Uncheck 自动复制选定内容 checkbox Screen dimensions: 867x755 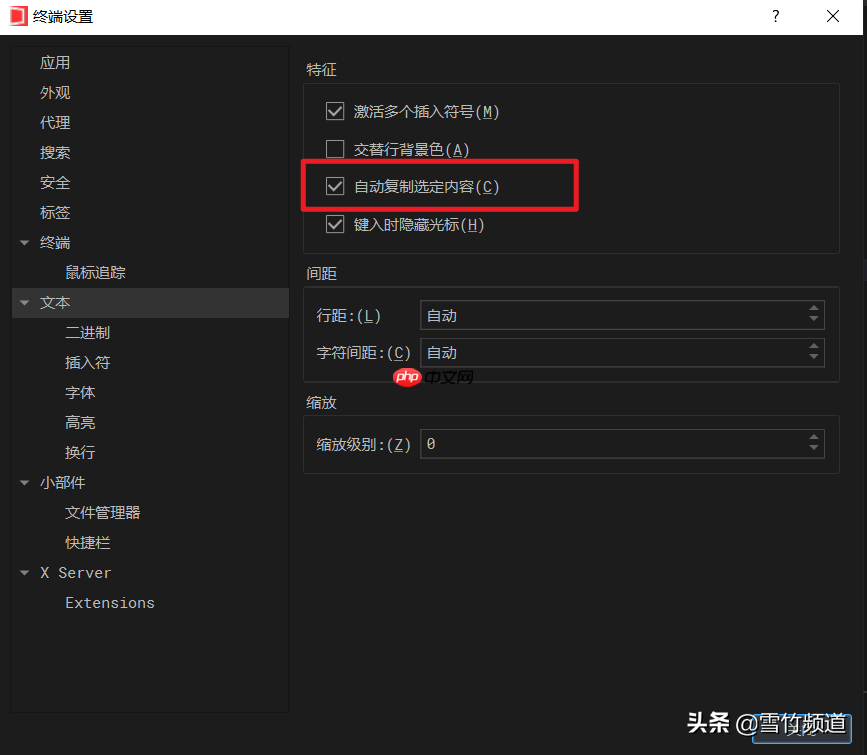point(335,186)
